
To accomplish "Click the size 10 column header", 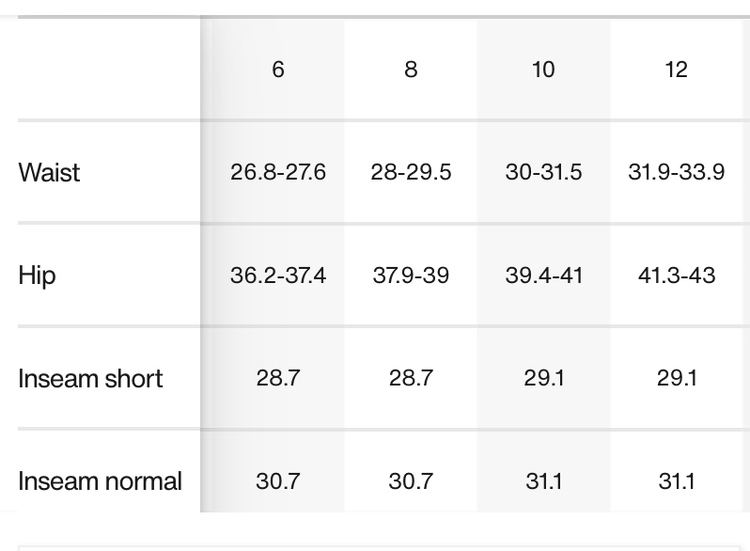I will [543, 71].
